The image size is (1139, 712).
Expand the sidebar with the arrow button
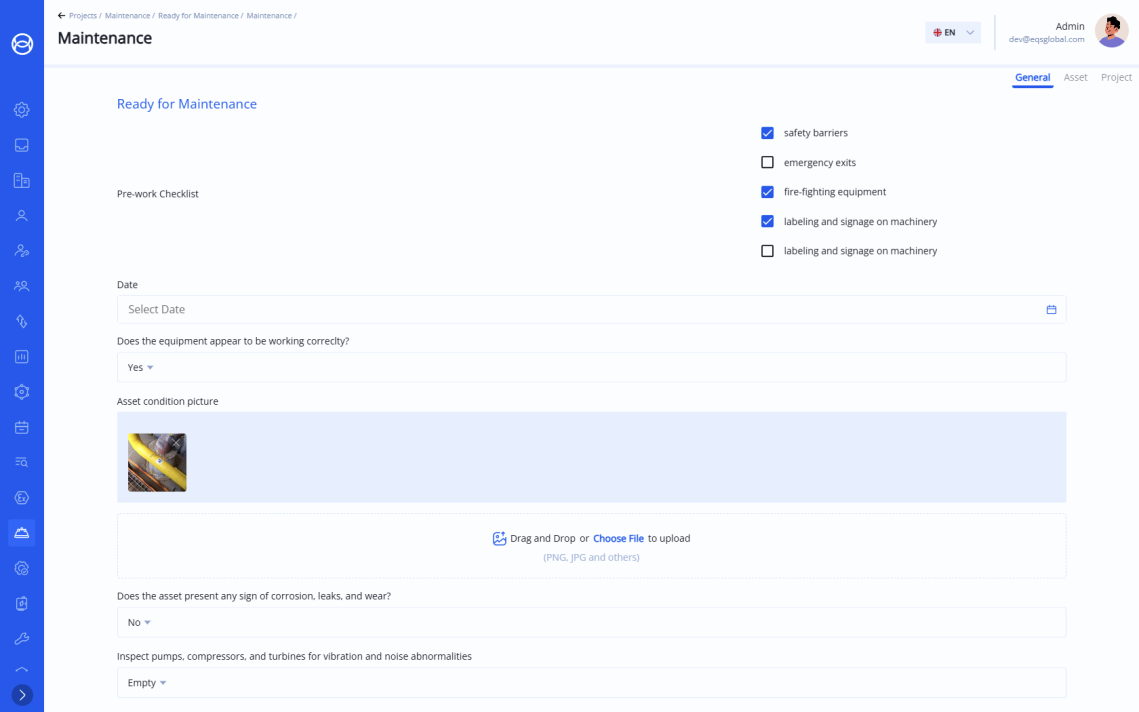(22, 695)
